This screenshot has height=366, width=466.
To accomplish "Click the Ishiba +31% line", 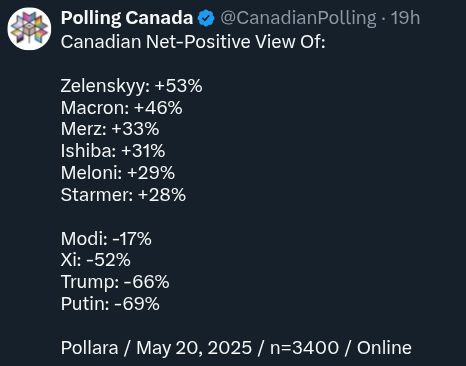I will point(113,151).
